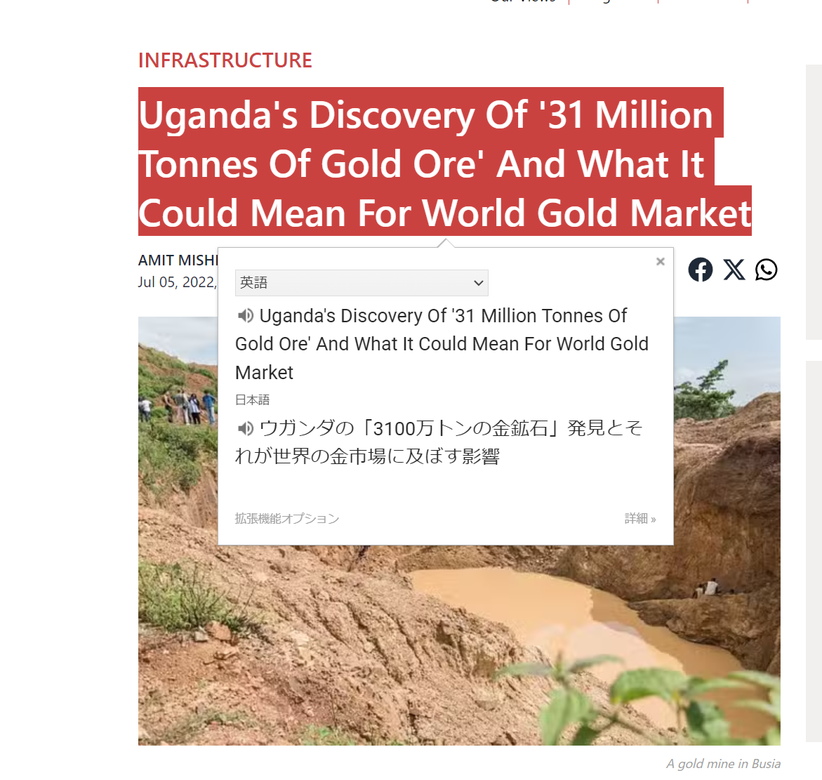
Task: Share article via WhatsApp icon
Action: pyautogui.click(x=766, y=269)
